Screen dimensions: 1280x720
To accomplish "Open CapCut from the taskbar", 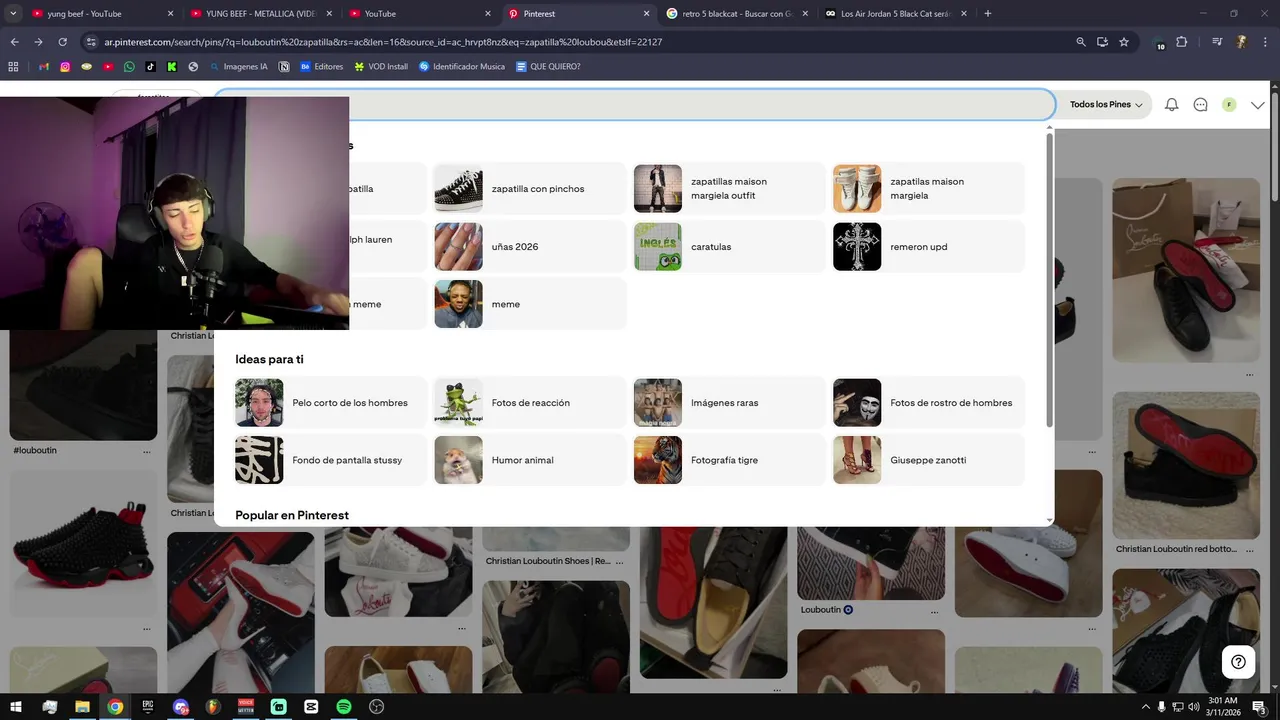I will [311, 707].
